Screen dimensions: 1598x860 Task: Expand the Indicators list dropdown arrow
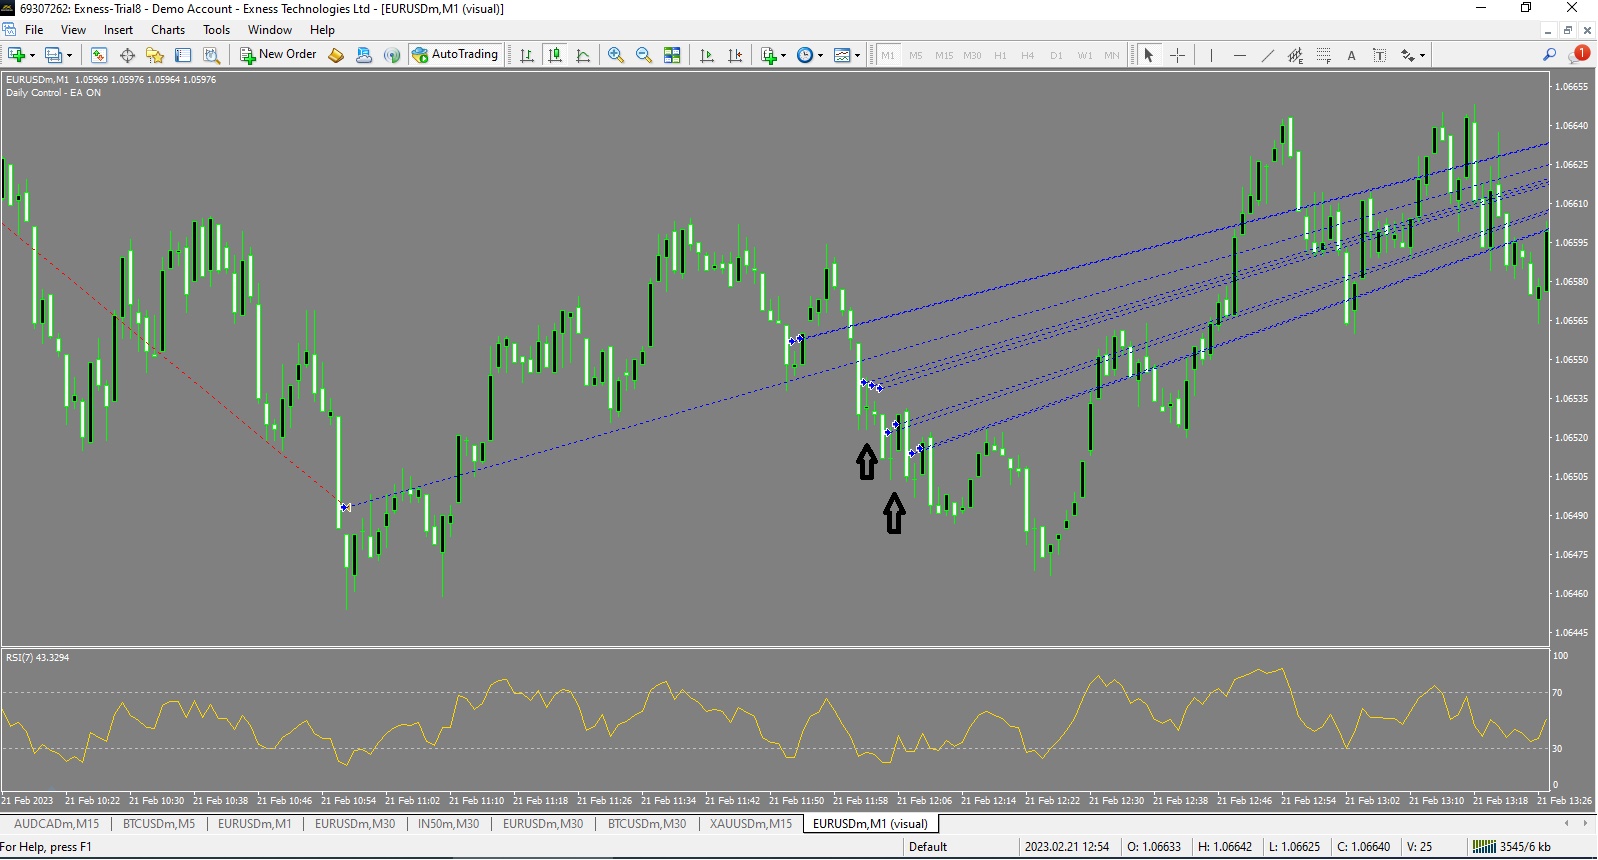click(783, 55)
